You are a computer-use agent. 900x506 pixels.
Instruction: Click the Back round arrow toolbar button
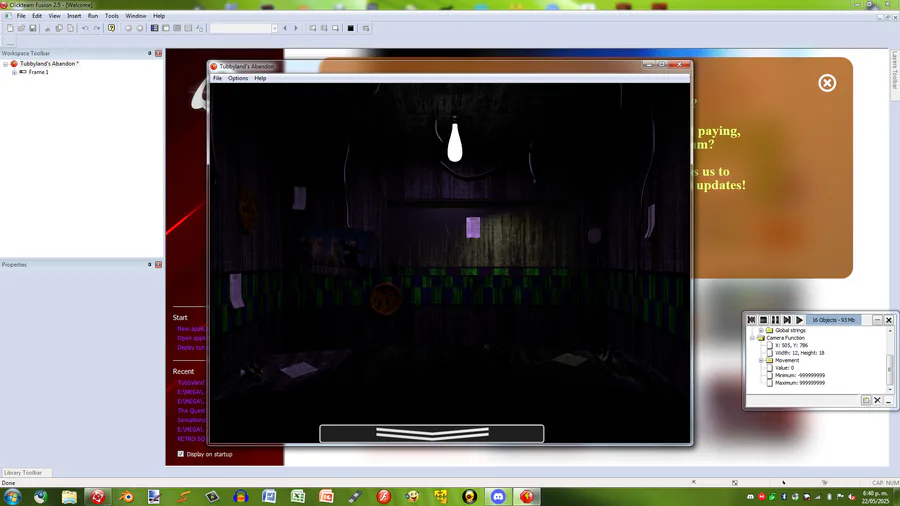point(129,28)
